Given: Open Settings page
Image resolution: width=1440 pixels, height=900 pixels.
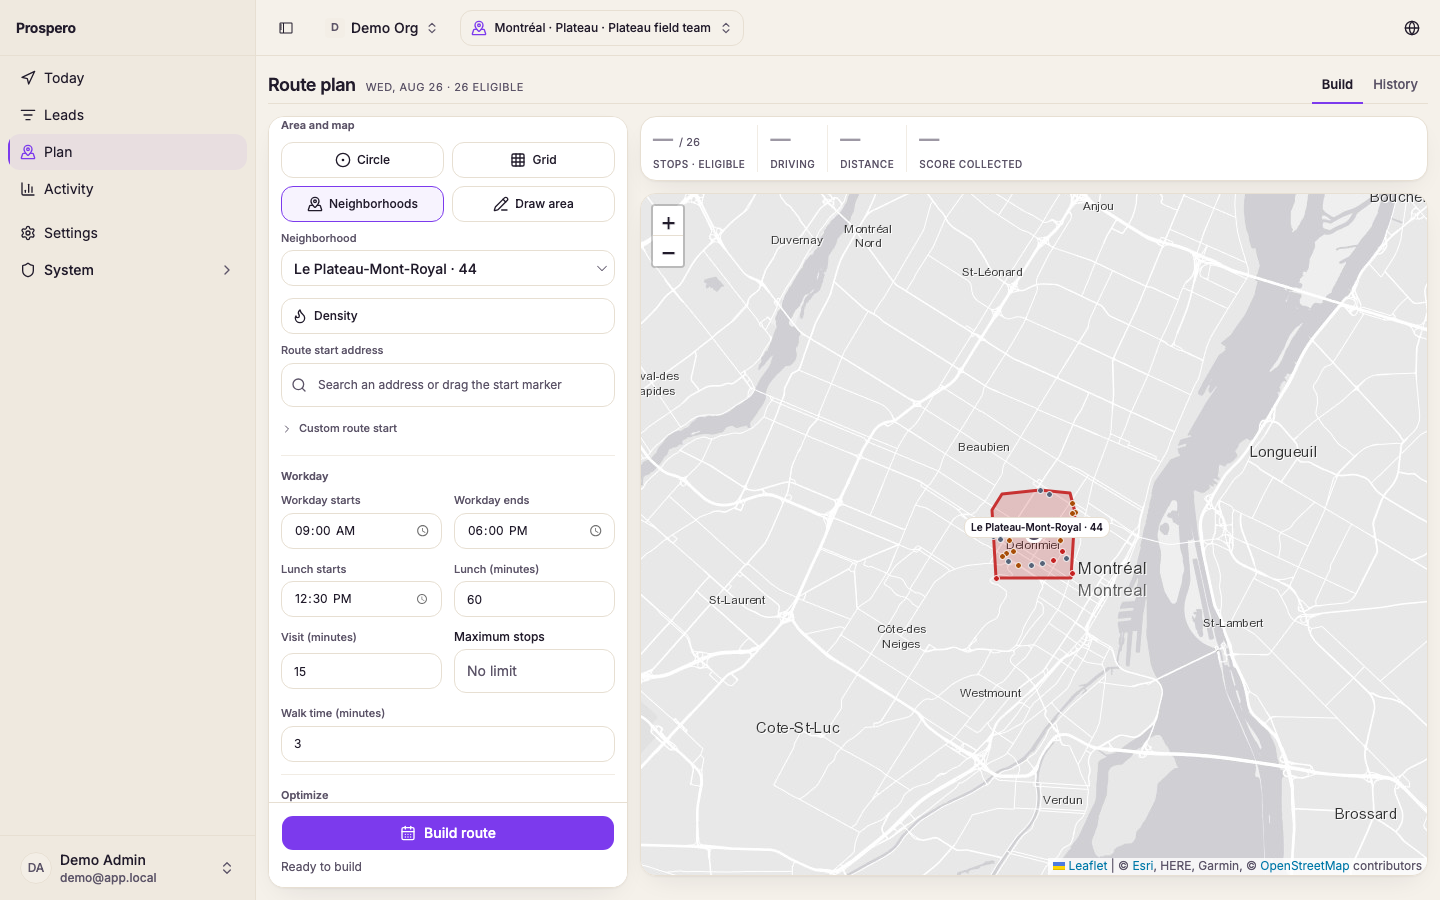Looking at the screenshot, I should (x=128, y=233).
